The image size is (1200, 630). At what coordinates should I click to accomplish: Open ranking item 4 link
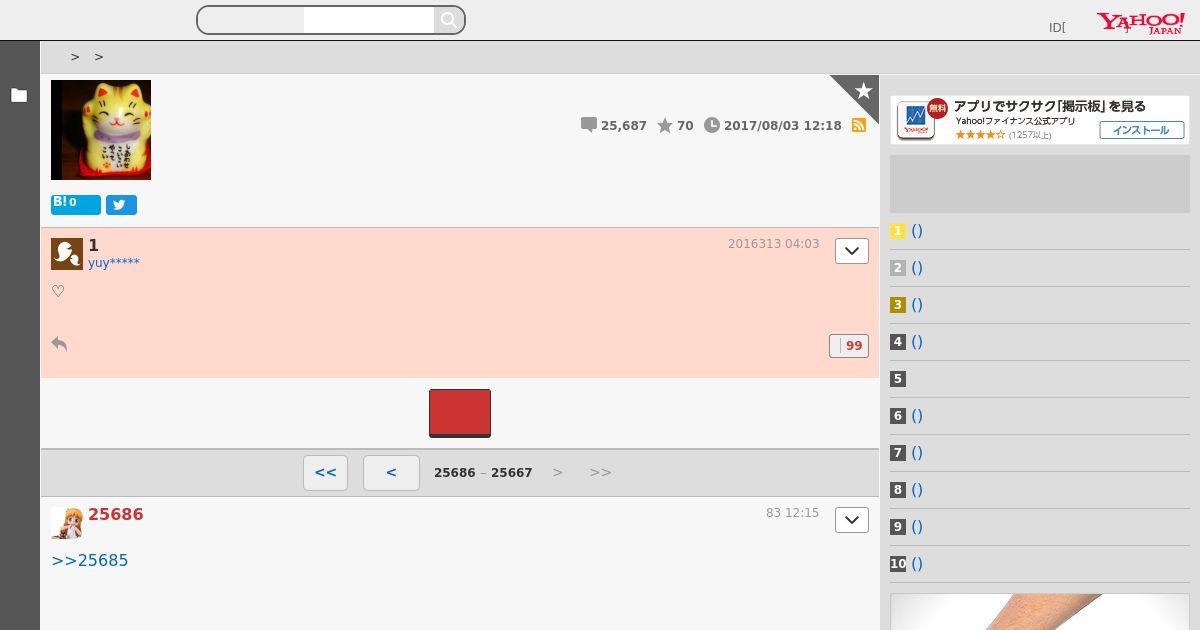click(x=917, y=342)
